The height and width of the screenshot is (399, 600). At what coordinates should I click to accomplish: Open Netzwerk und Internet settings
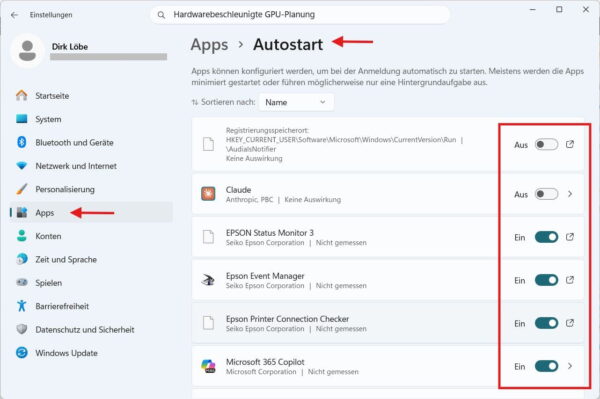pos(91,166)
